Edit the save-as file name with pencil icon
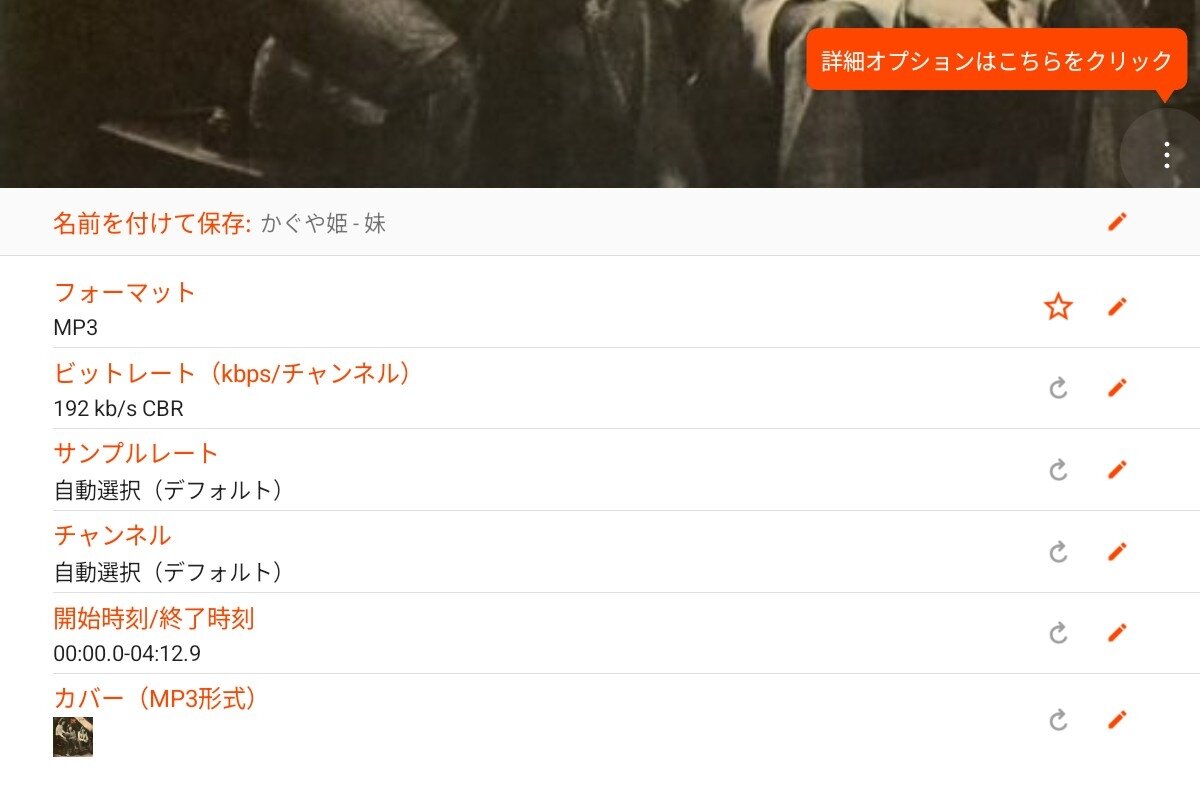 [1117, 222]
